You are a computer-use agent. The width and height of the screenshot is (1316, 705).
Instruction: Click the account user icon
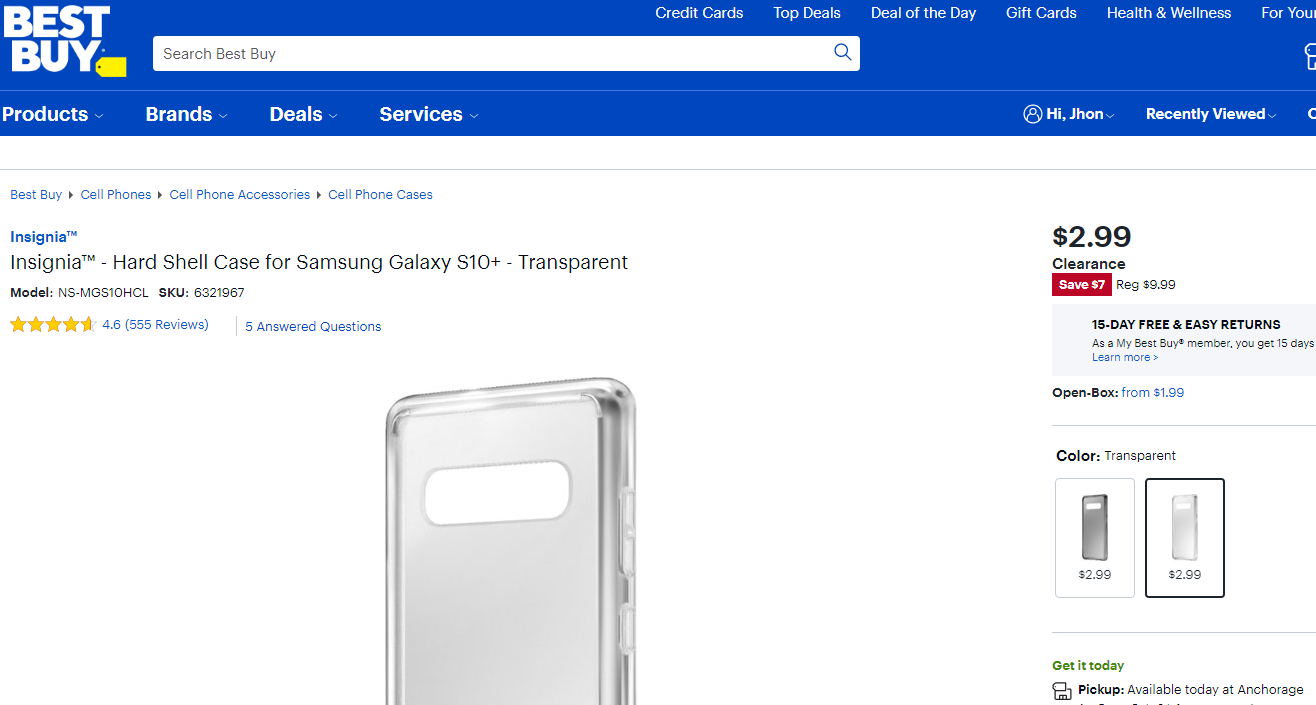click(1032, 114)
